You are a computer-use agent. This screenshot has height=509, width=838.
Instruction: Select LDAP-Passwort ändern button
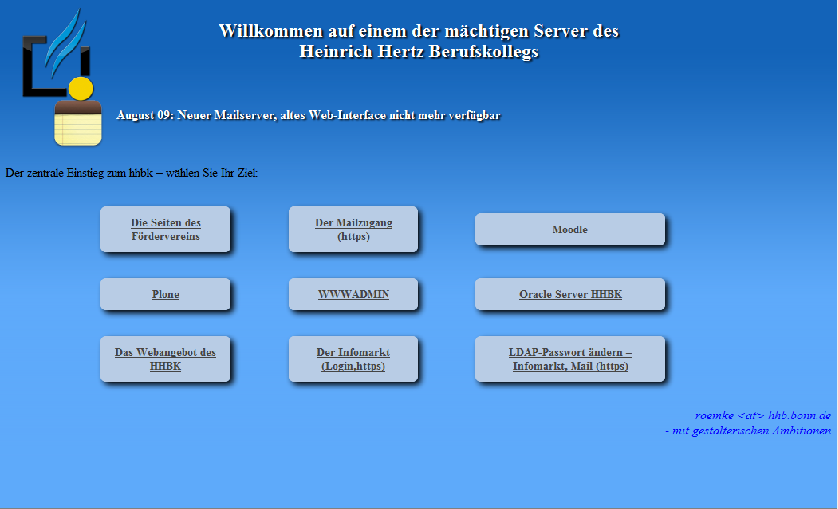tap(570, 359)
